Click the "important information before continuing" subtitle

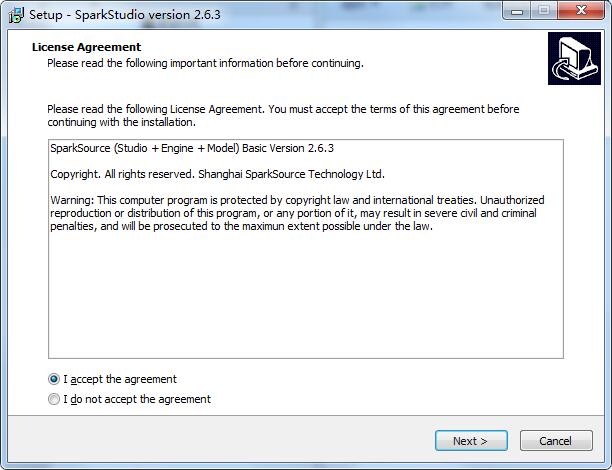[x=205, y=64]
